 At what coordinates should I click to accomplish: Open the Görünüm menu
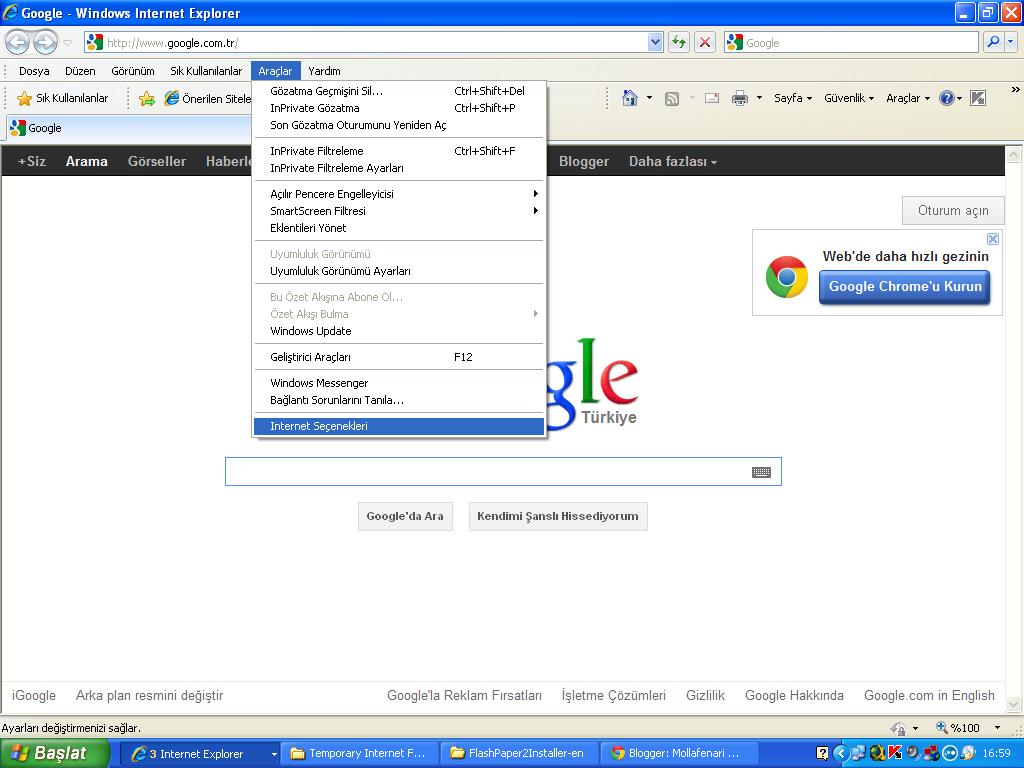tap(133, 71)
